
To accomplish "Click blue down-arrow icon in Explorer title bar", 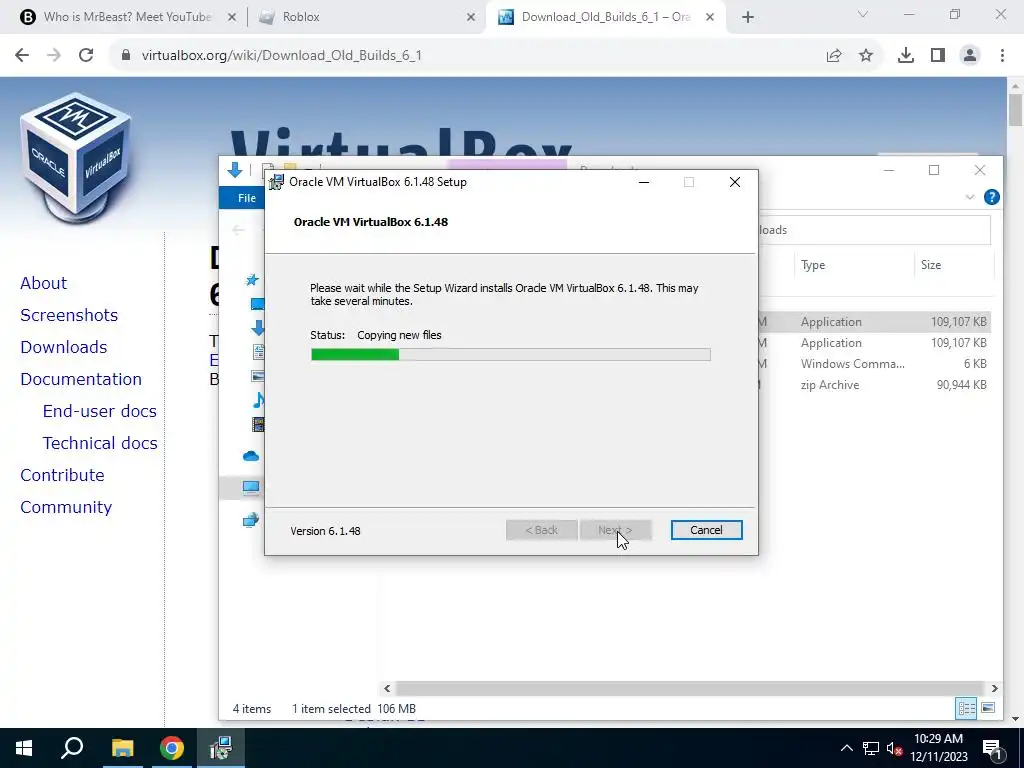I will (x=234, y=170).
